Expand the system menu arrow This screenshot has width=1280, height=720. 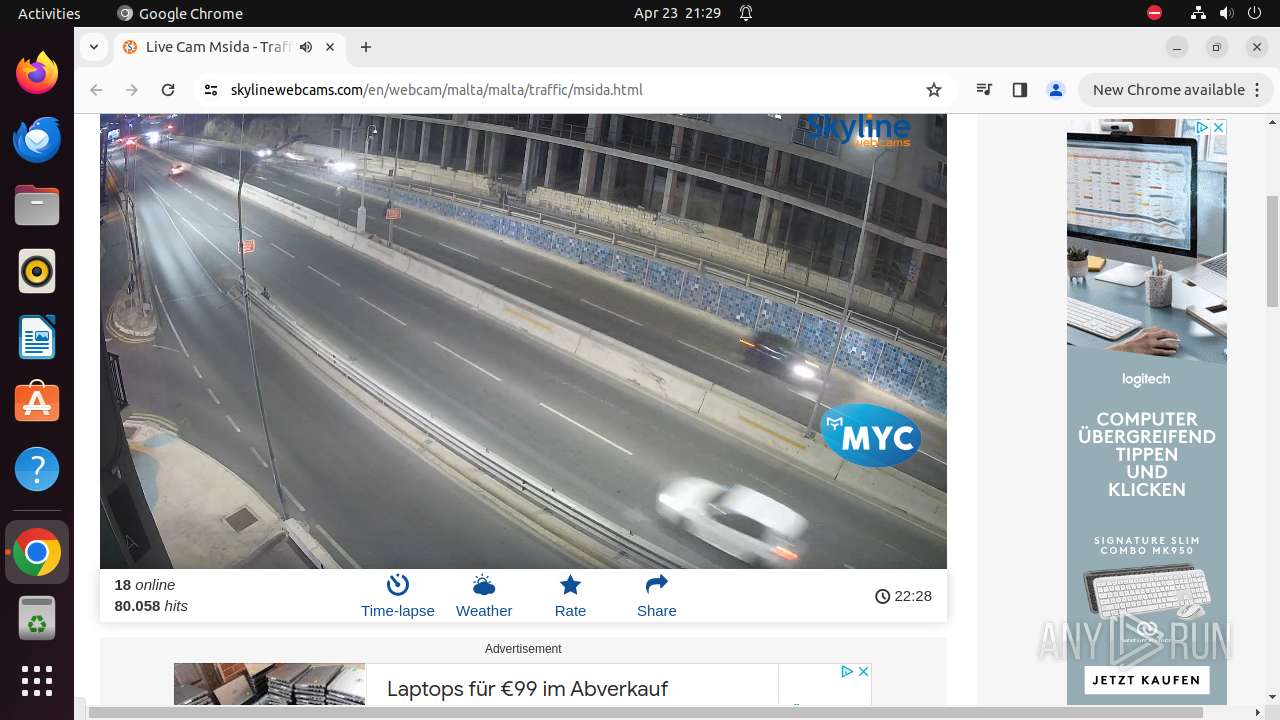1254,13
